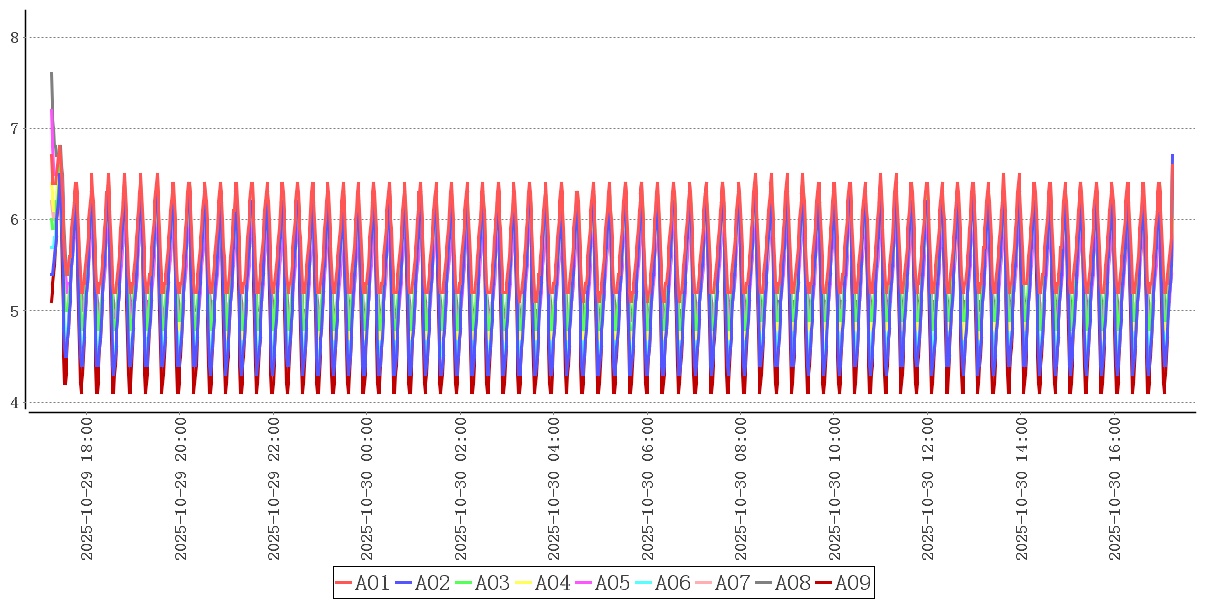Click the gray A08 peak at chart start
Image resolution: width=1207 pixels, height=600 pixels.
[x=51, y=74]
